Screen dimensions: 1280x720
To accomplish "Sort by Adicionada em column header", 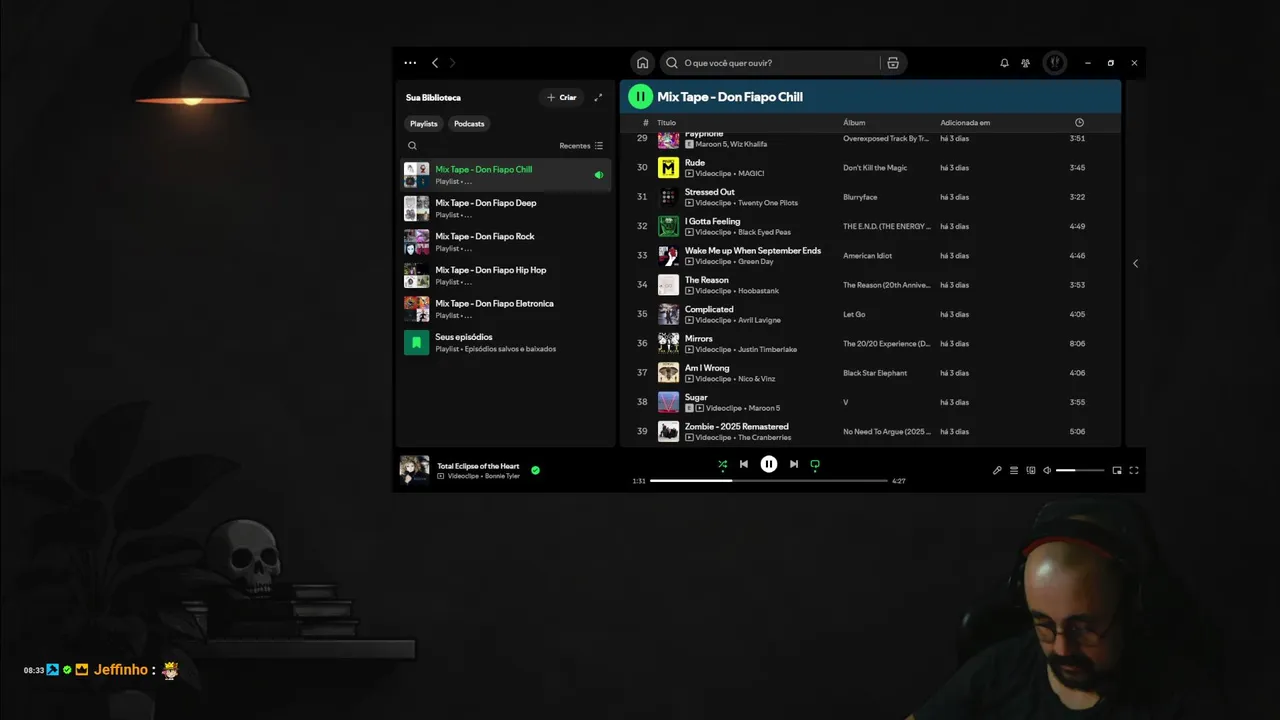I will coord(965,123).
